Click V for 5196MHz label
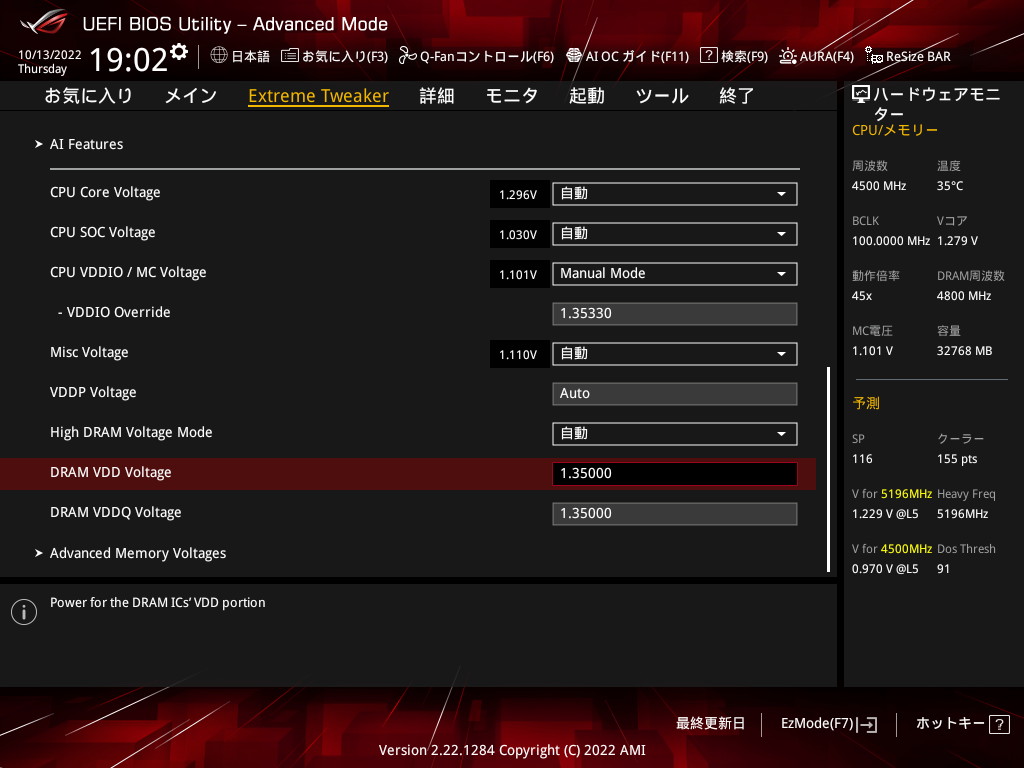This screenshot has height=768, width=1024. pyautogui.click(x=892, y=494)
